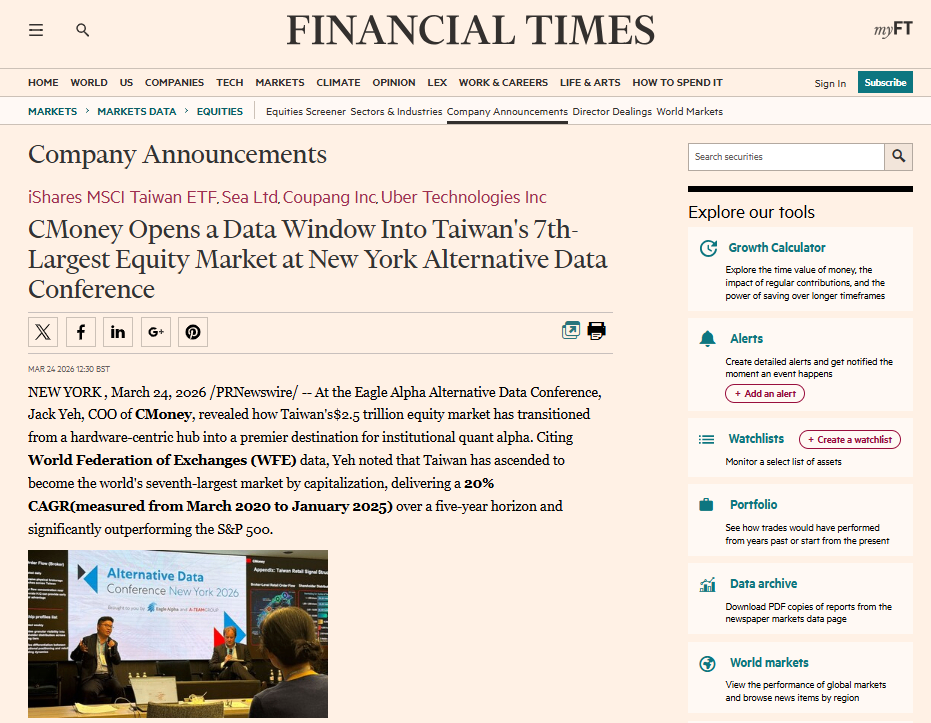The height and width of the screenshot is (723, 931).
Task: Open World markets tool link
Action: (769, 662)
